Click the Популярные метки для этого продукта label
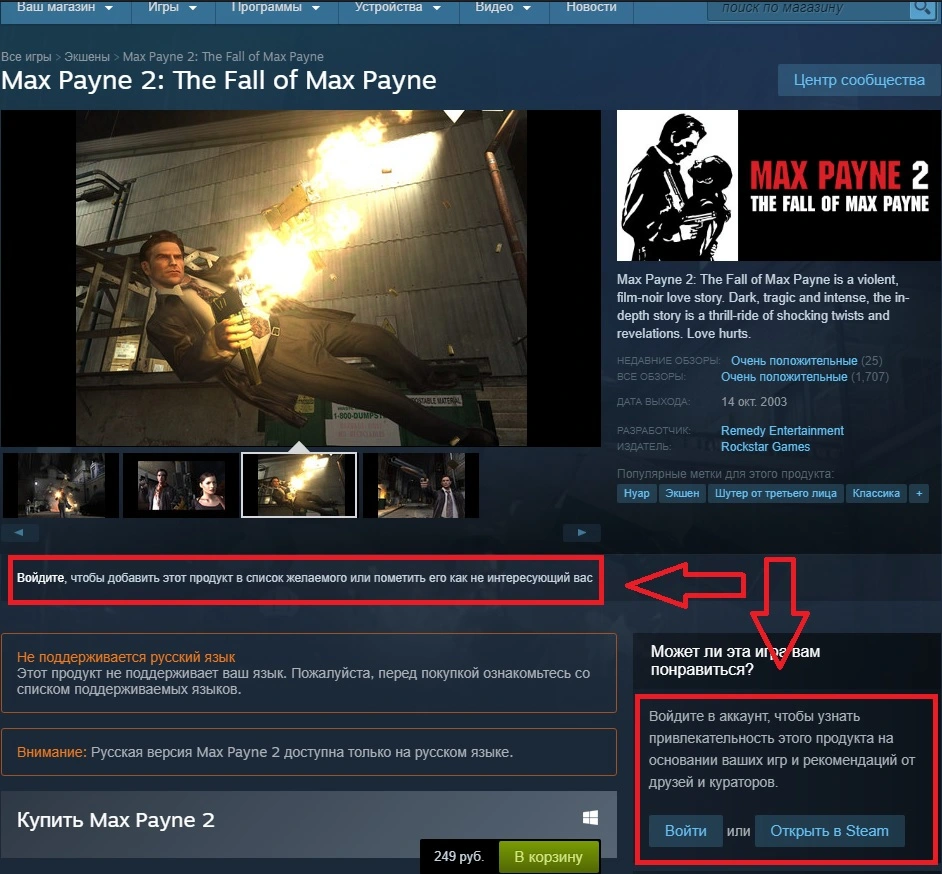Screen dimensions: 942x874 [x=725, y=473]
